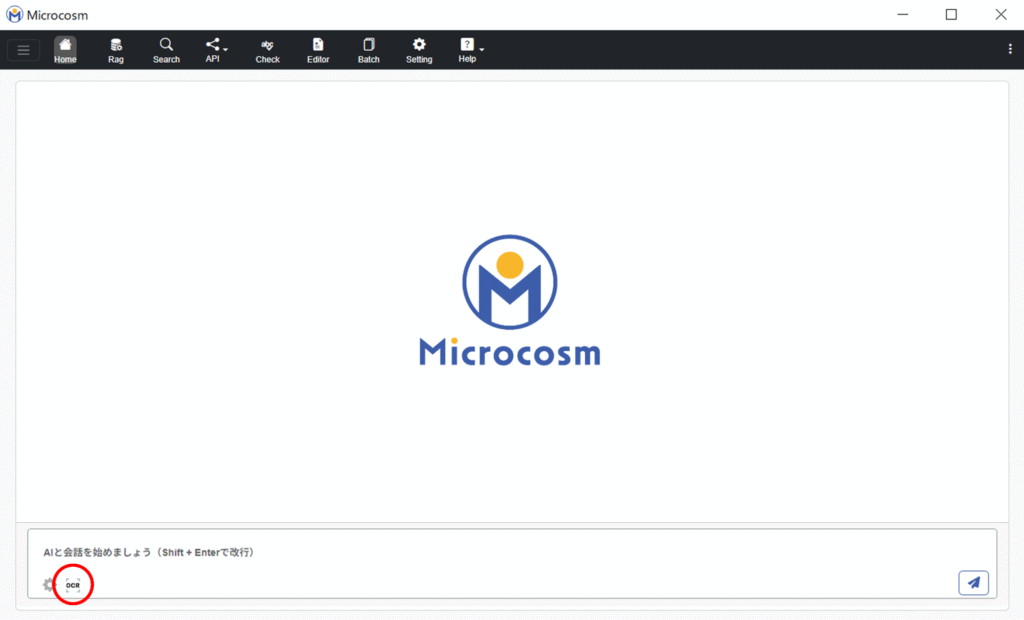Activate the OCR capture button
The image size is (1024, 620).
(x=73, y=584)
